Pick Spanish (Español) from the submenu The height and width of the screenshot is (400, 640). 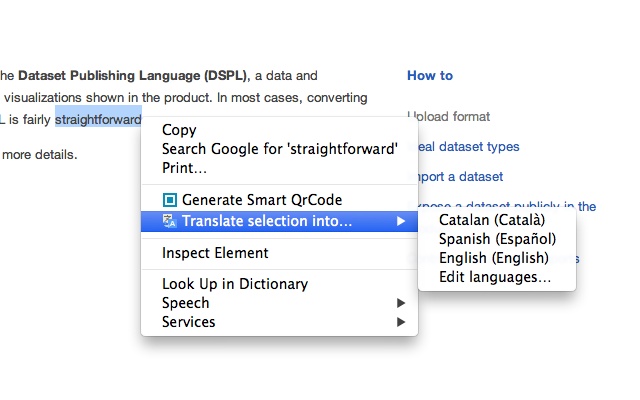[497, 239]
